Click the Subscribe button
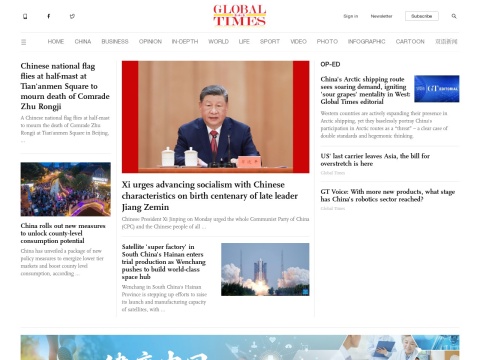This screenshot has width=480, height=360. (422, 16)
